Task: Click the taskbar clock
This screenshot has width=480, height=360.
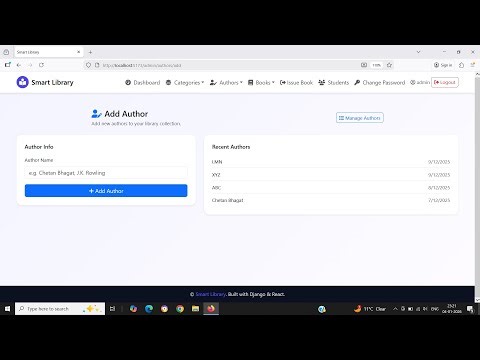Action: [452, 309]
